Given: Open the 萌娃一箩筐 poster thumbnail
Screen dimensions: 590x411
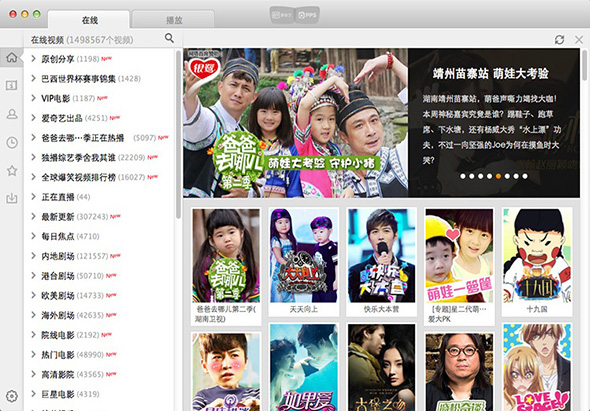Looking at the screenshot, I should tap(459, 256).
